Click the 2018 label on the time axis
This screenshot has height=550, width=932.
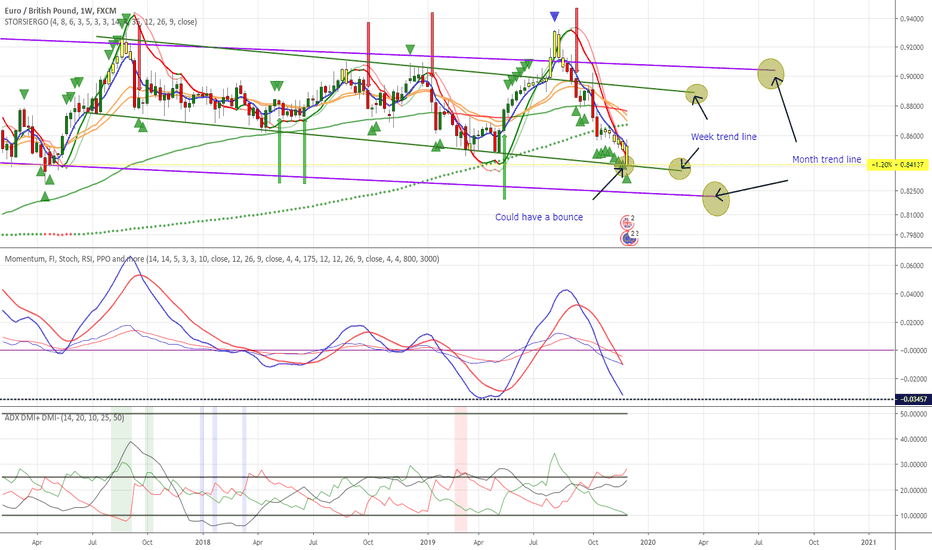coord(203,540)
